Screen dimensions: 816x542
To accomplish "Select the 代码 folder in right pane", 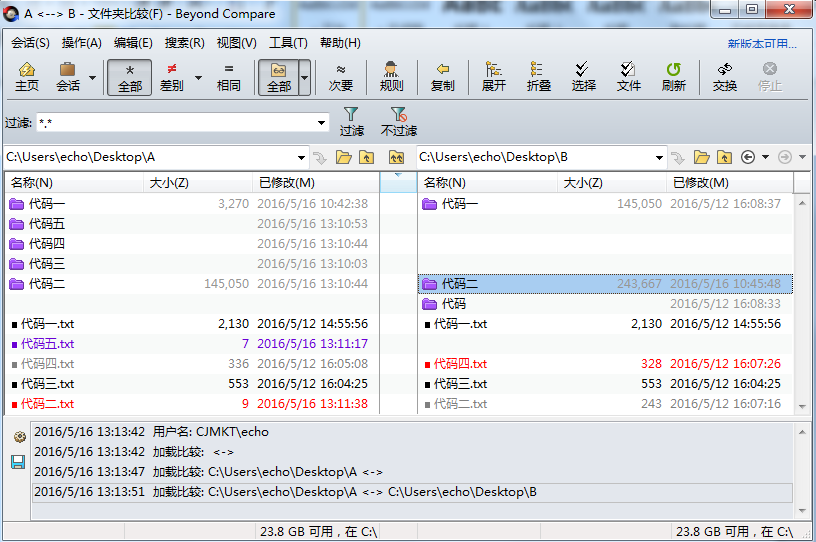I will pyautogui.click(x=605, y=304).
